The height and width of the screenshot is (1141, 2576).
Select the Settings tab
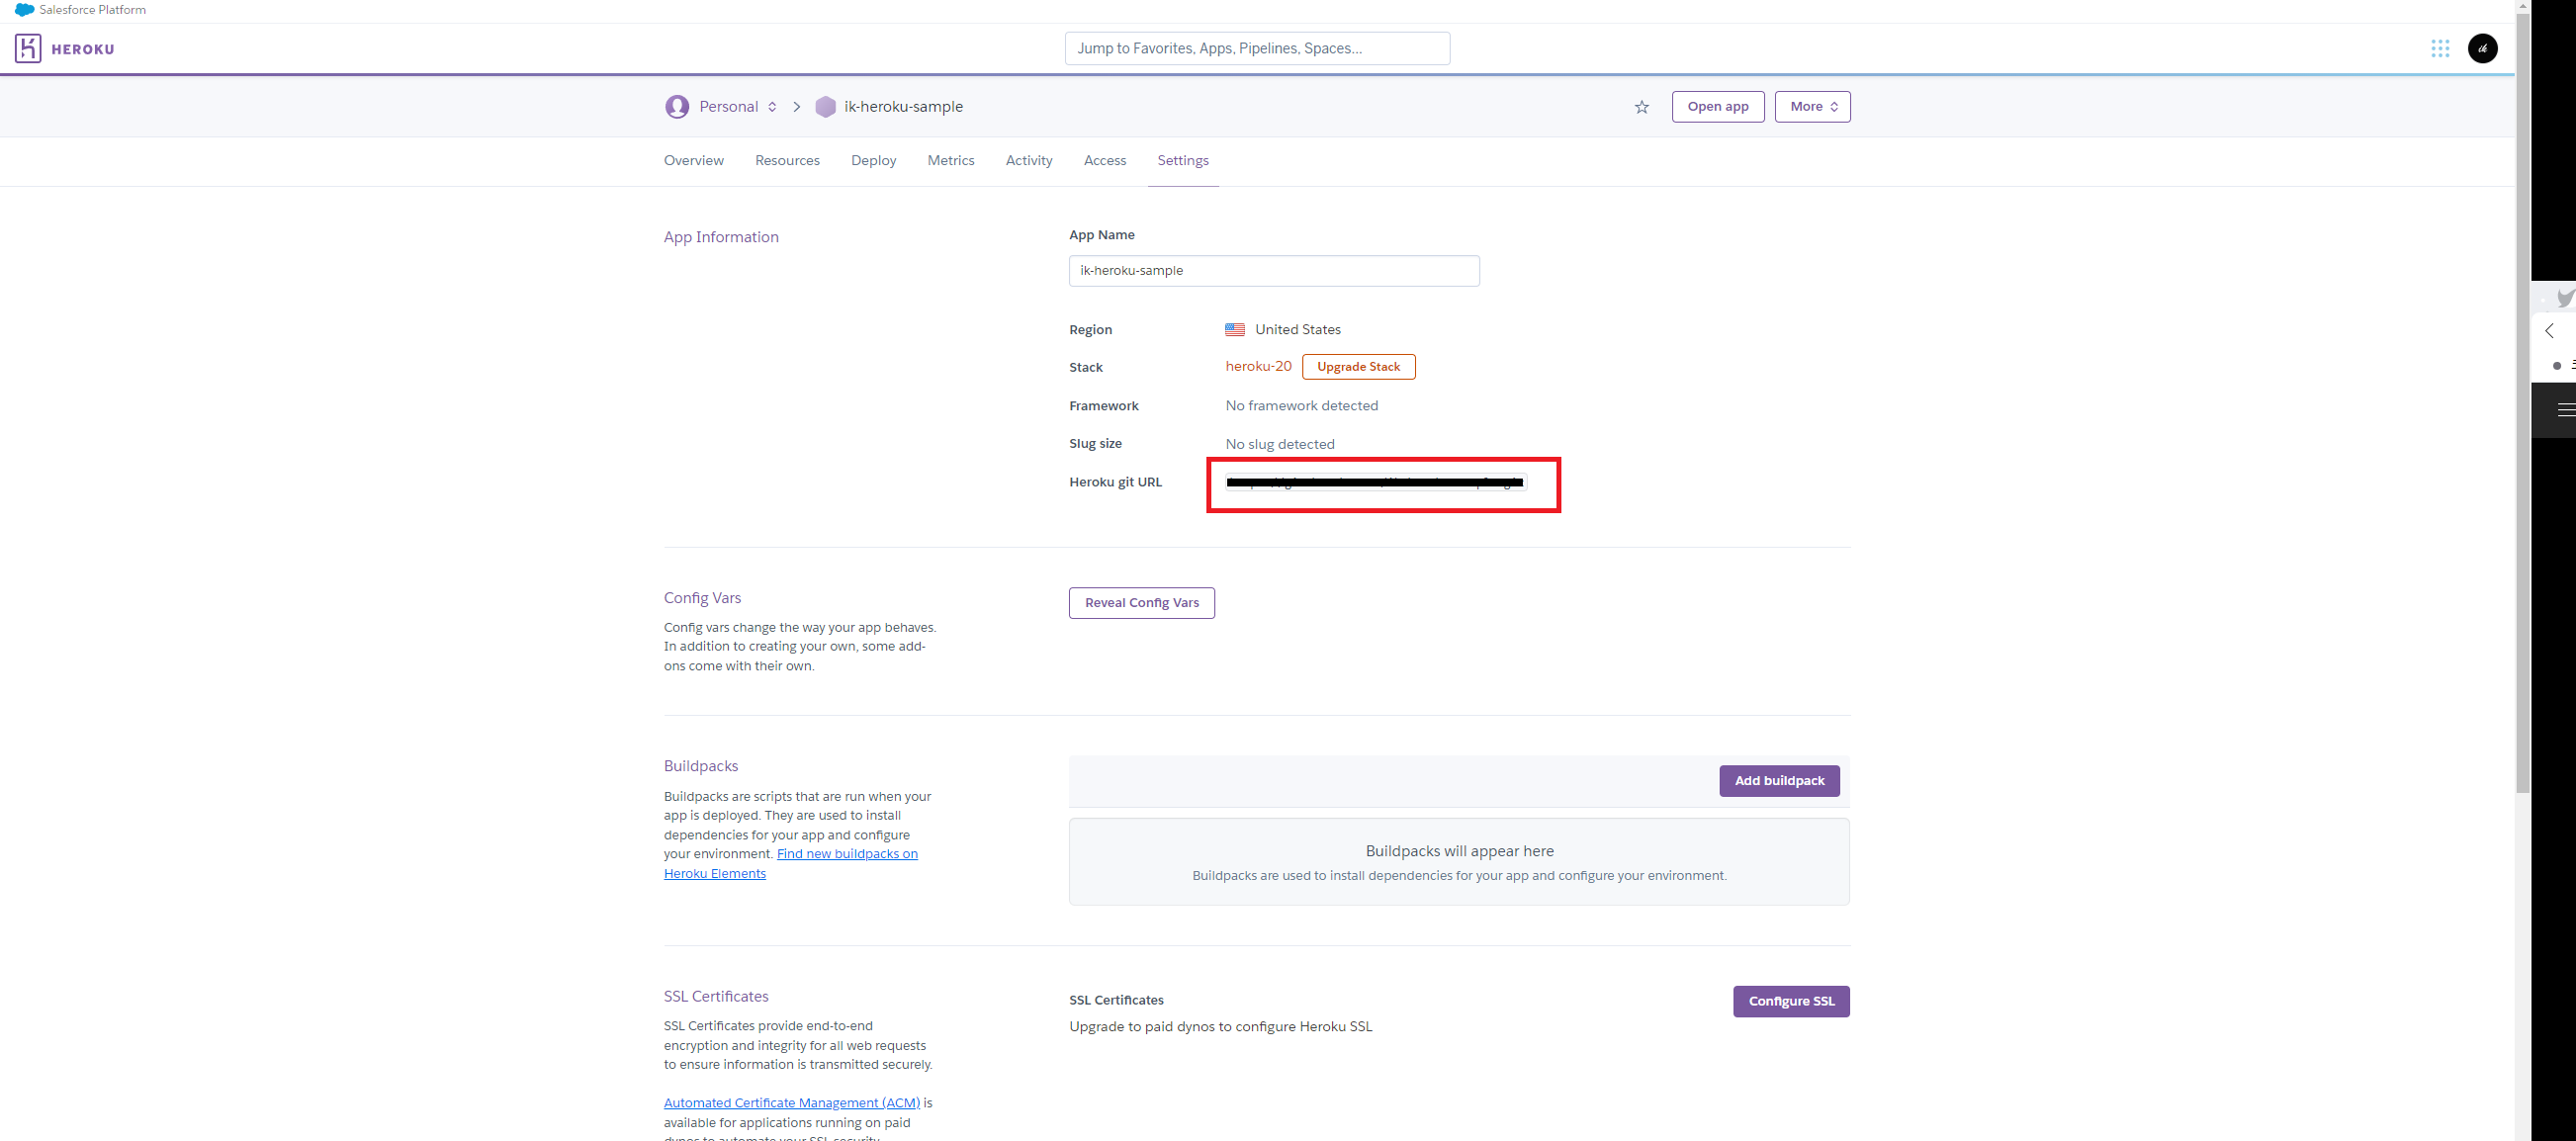tap(1182, 161)
